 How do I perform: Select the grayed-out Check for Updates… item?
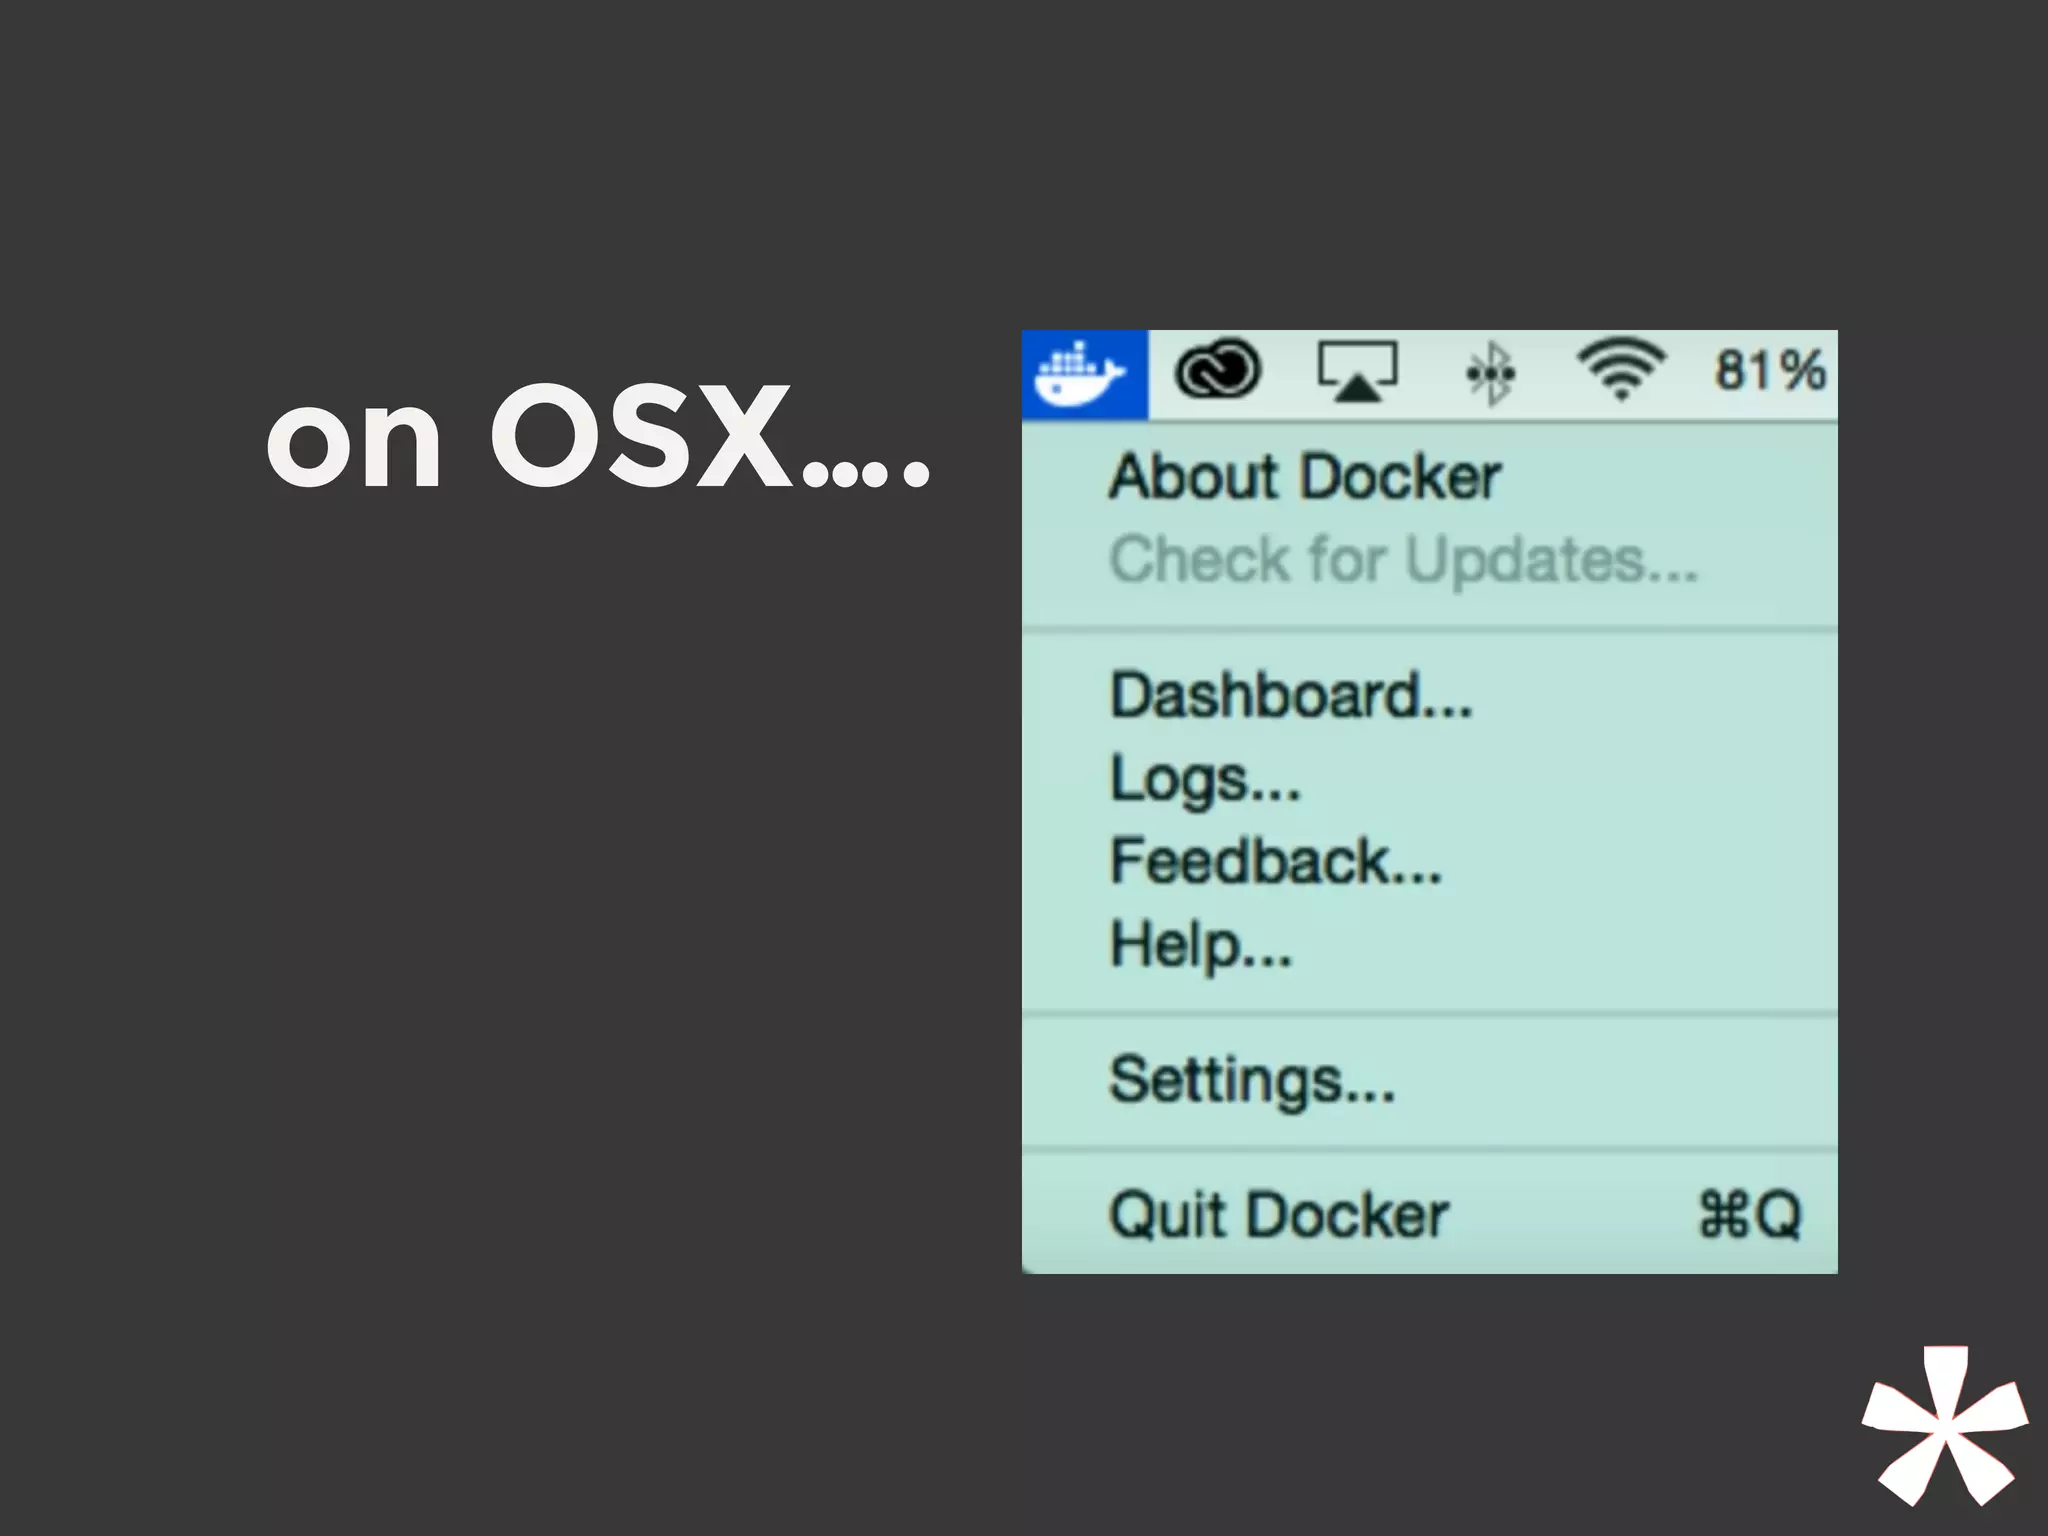(x=1430, y=559)
